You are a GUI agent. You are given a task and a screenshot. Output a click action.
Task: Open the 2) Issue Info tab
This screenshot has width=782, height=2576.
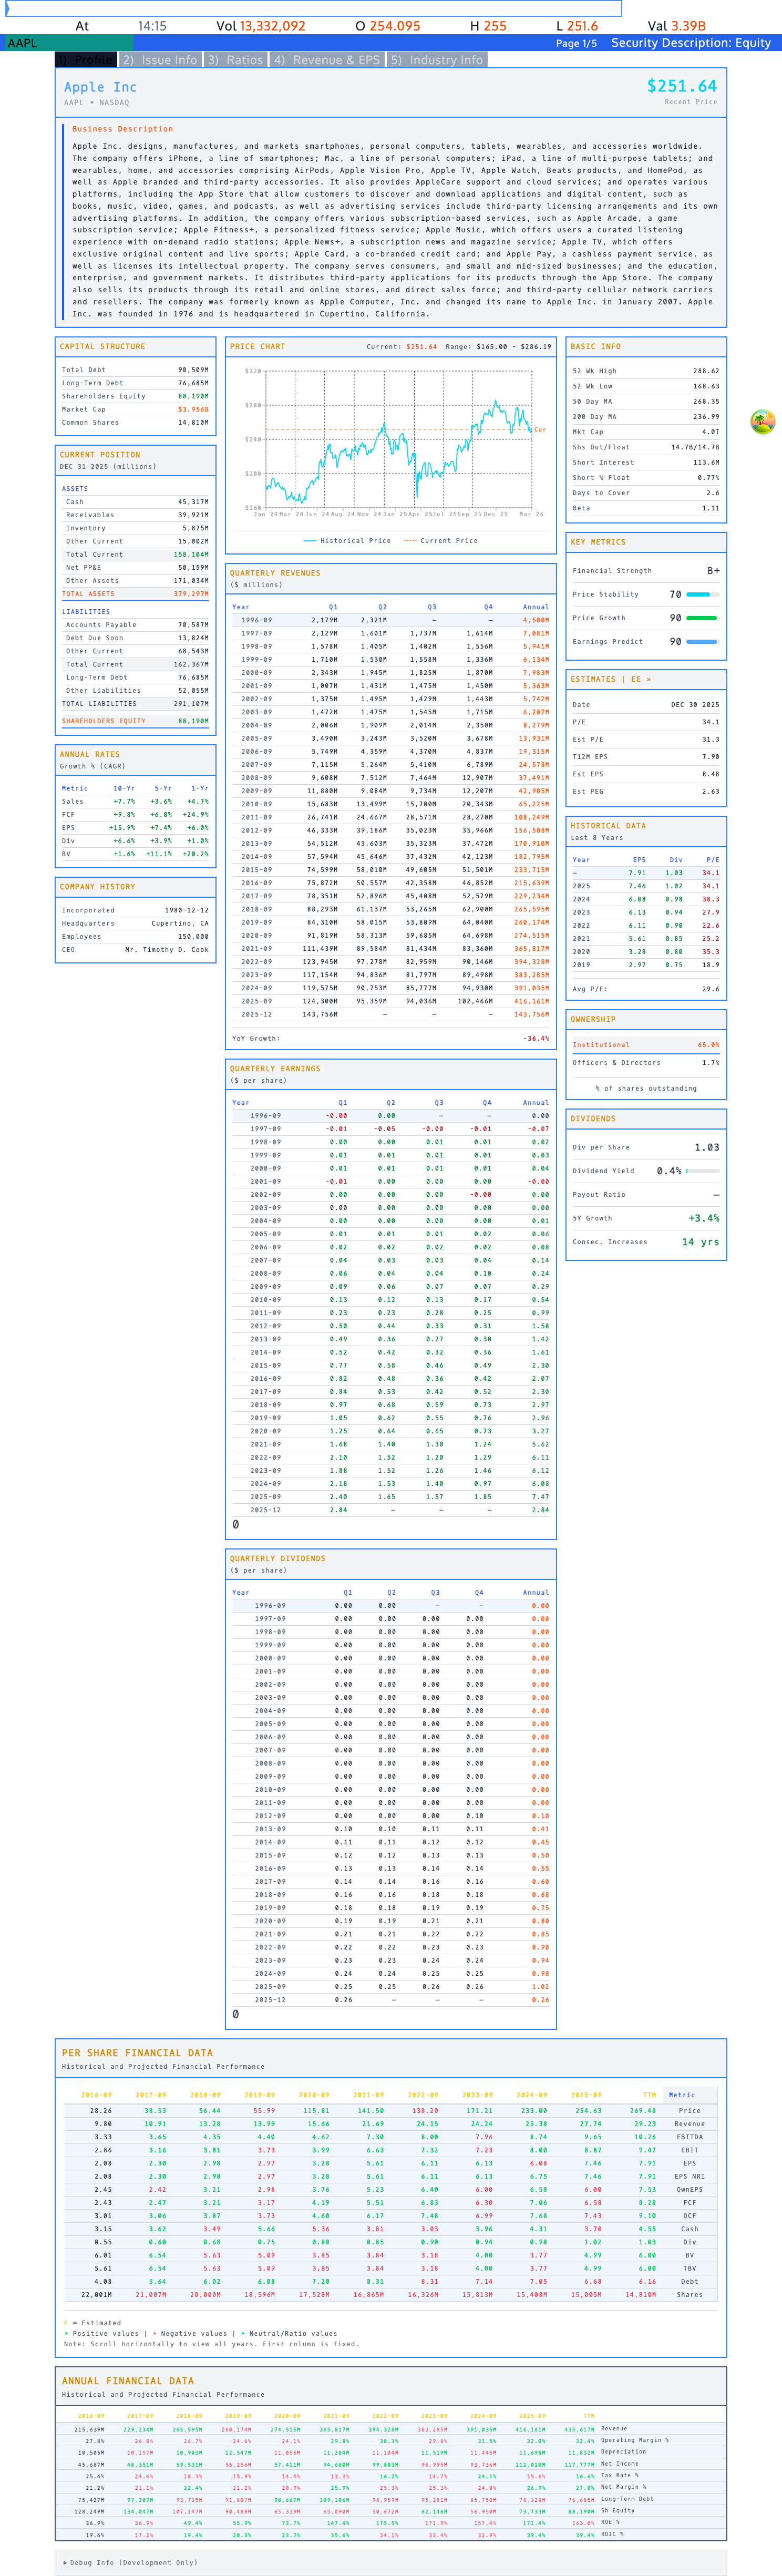(160, 60)
